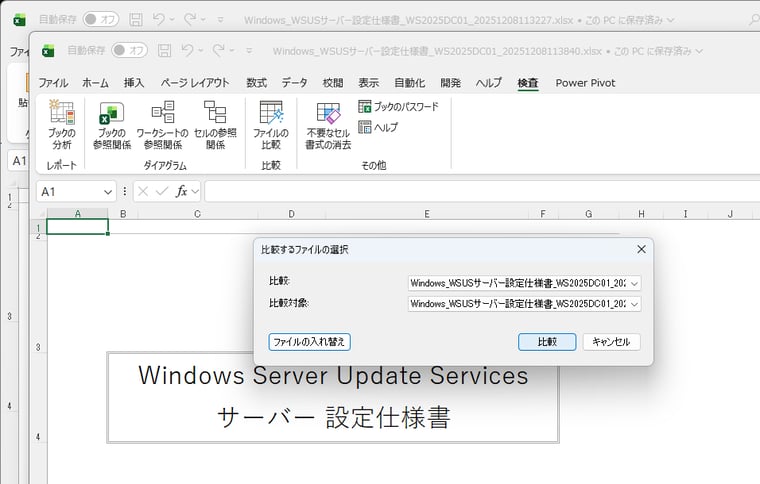The height and width of the screenshot is (484, 760).
Task: Click the insert function fx icon
Action: point(181,191)
